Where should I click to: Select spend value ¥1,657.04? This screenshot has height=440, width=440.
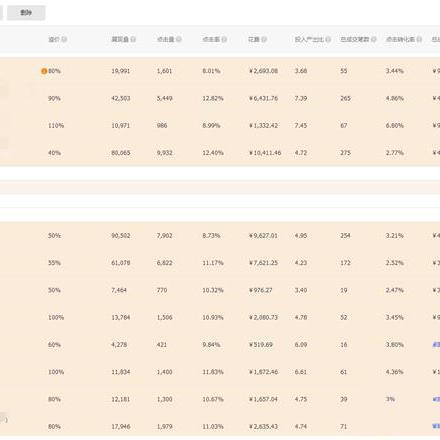click(263, 400)
